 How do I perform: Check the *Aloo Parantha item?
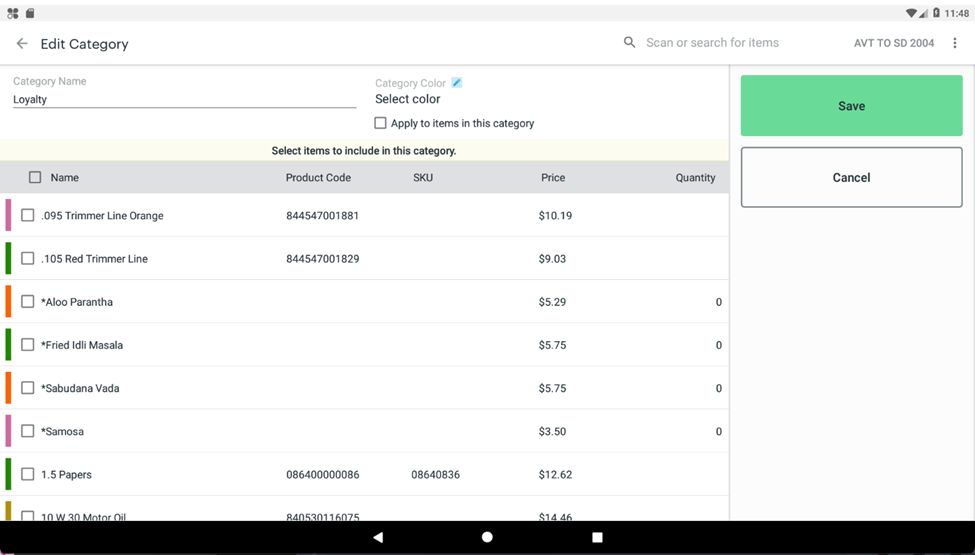(27, 301)
